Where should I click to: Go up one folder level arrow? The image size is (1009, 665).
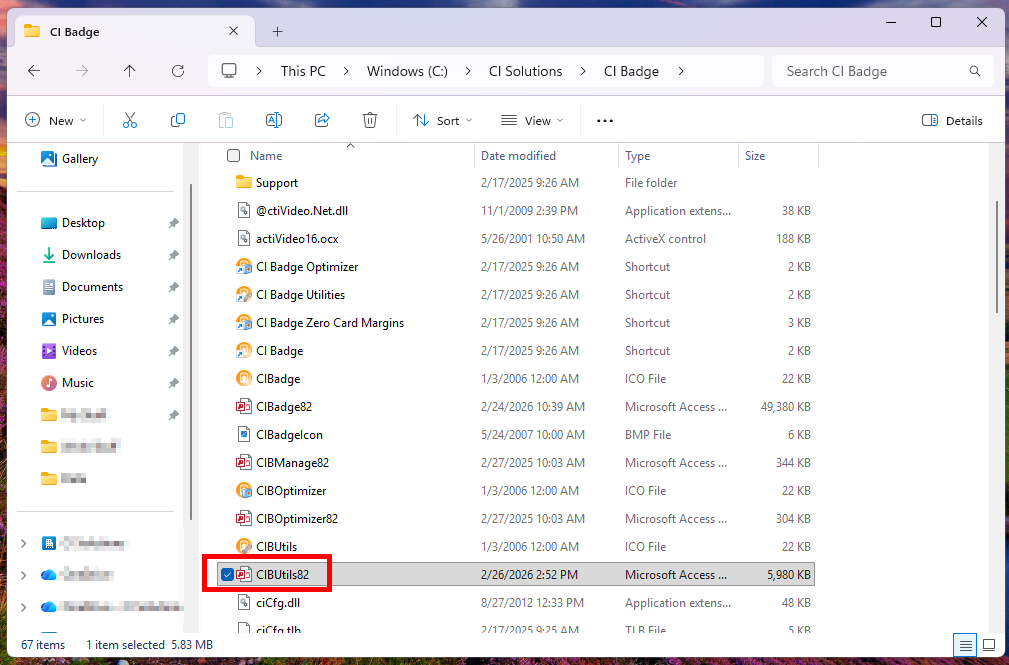pyautogui.click(x=129, y=71)
